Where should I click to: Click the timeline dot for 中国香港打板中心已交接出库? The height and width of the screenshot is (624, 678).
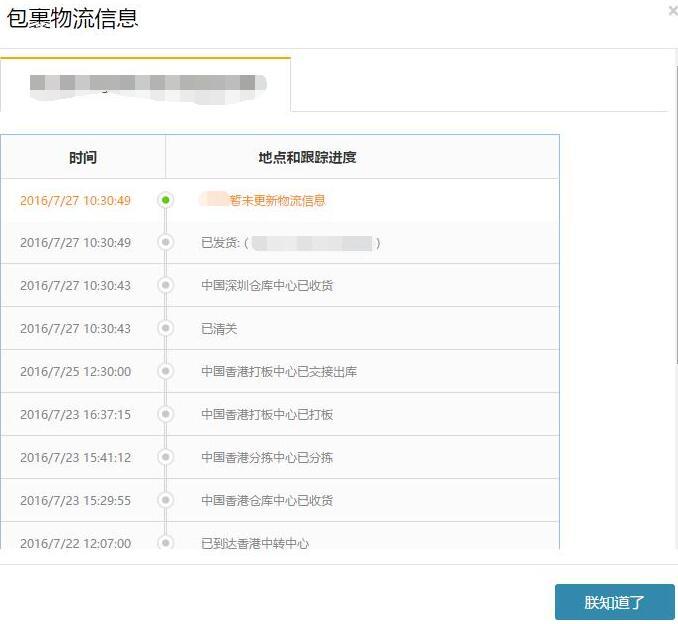[166, 371]
